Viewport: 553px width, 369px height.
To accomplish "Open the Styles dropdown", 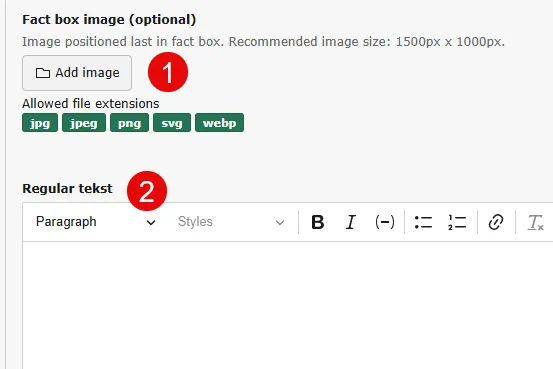I will [231, 222].
